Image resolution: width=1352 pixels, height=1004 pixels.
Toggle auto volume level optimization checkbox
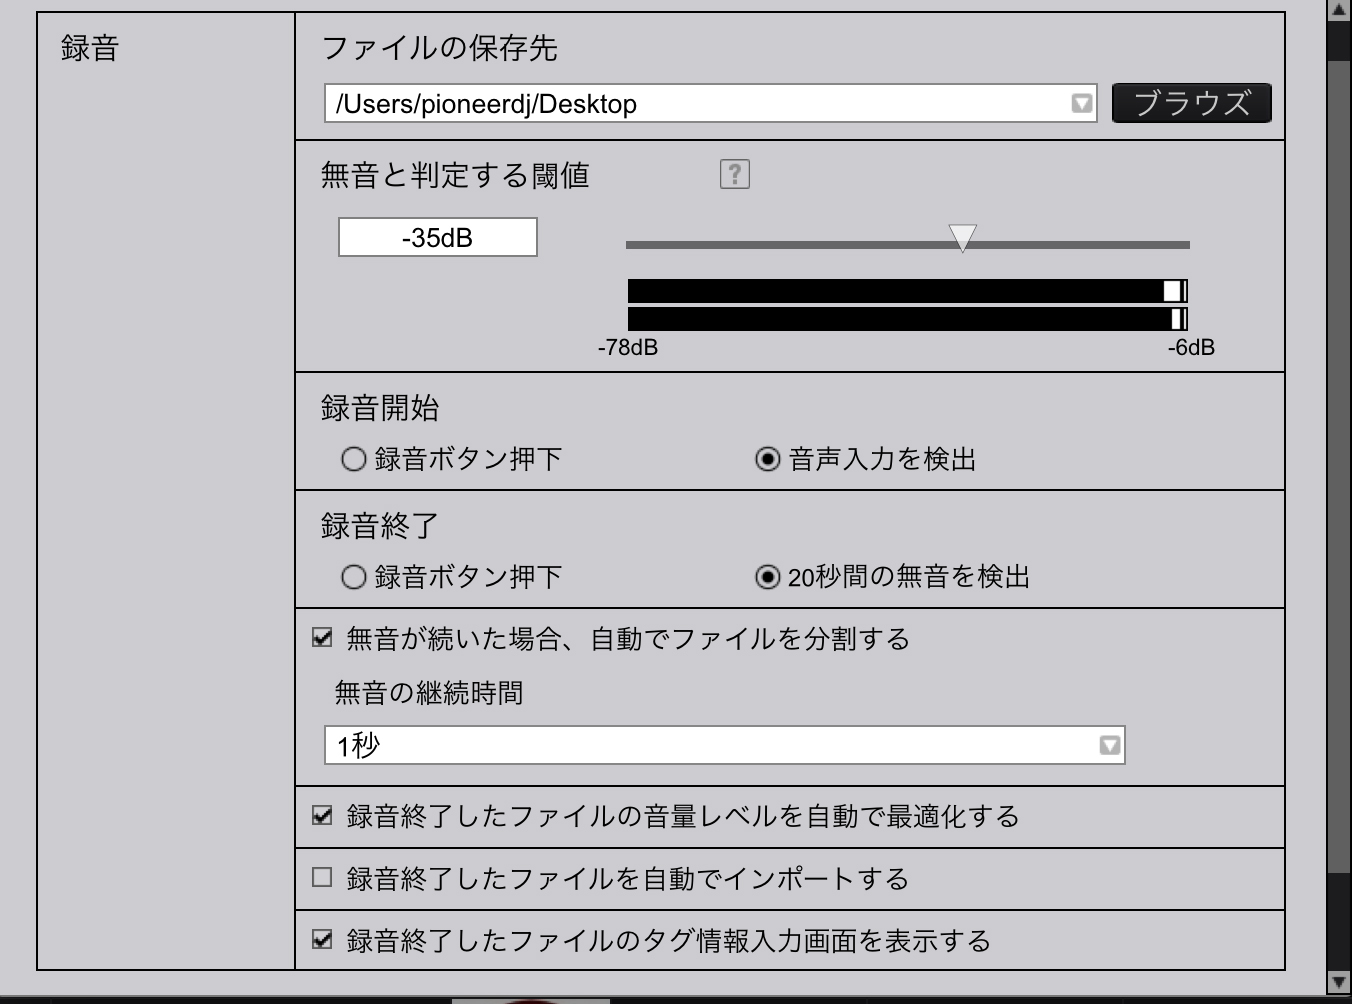(x=322, y=816)
